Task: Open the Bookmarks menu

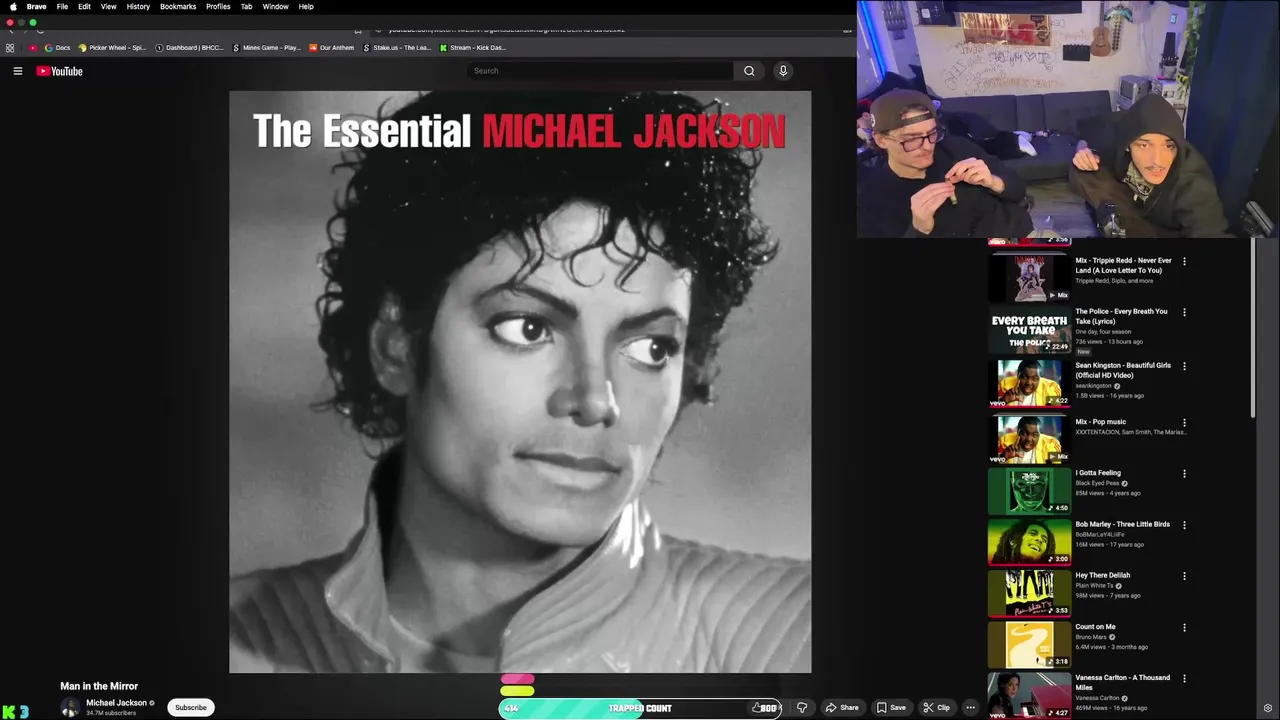Action: (178, 6)
